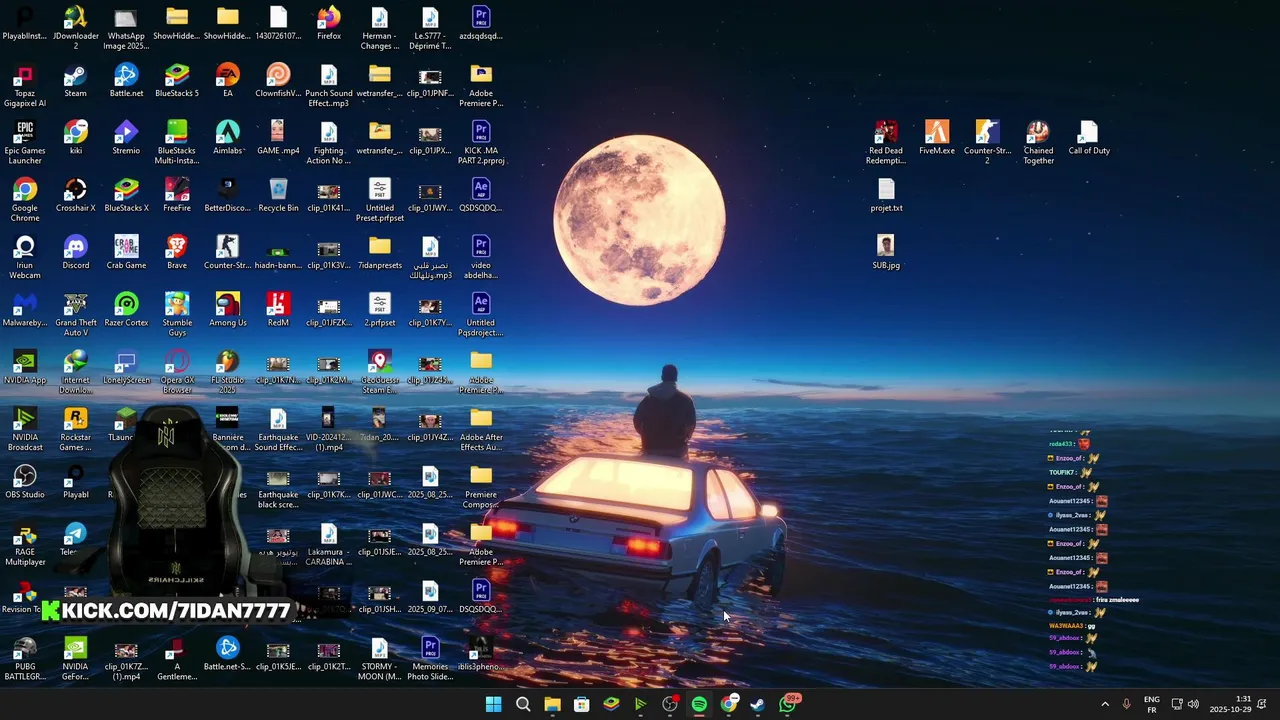Open the JDownloader 2 desktop shortcut
Screen dimensions: 1280x720
[75, 28]
